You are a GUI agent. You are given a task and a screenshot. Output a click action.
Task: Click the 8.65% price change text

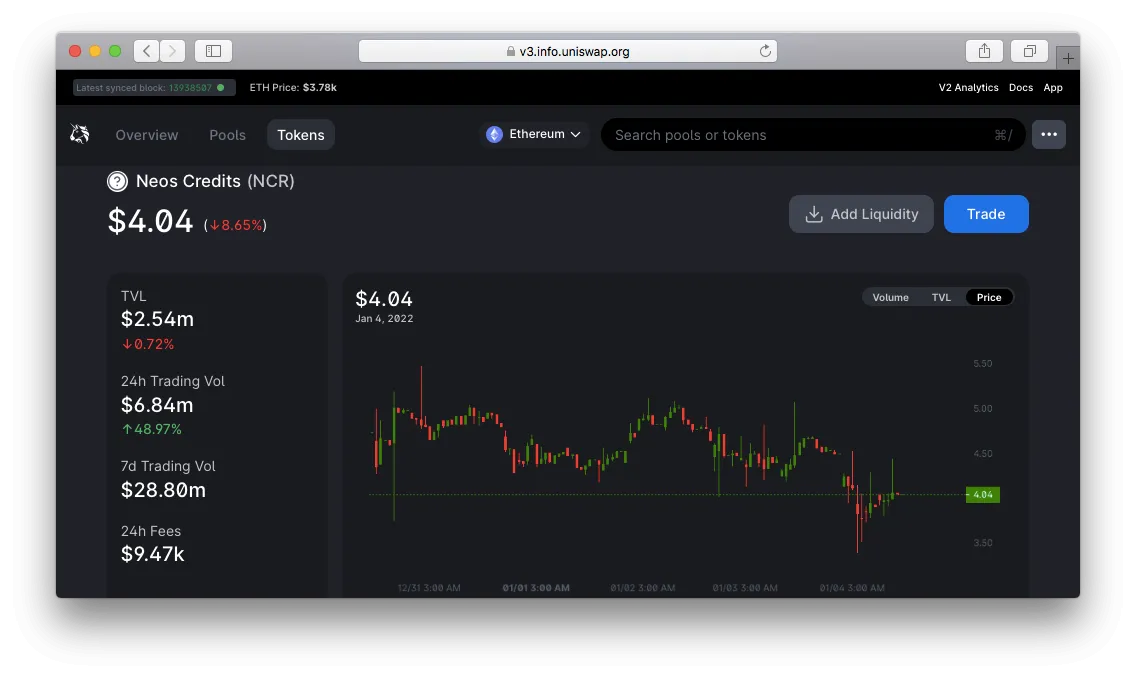click(x=235, y=225)
